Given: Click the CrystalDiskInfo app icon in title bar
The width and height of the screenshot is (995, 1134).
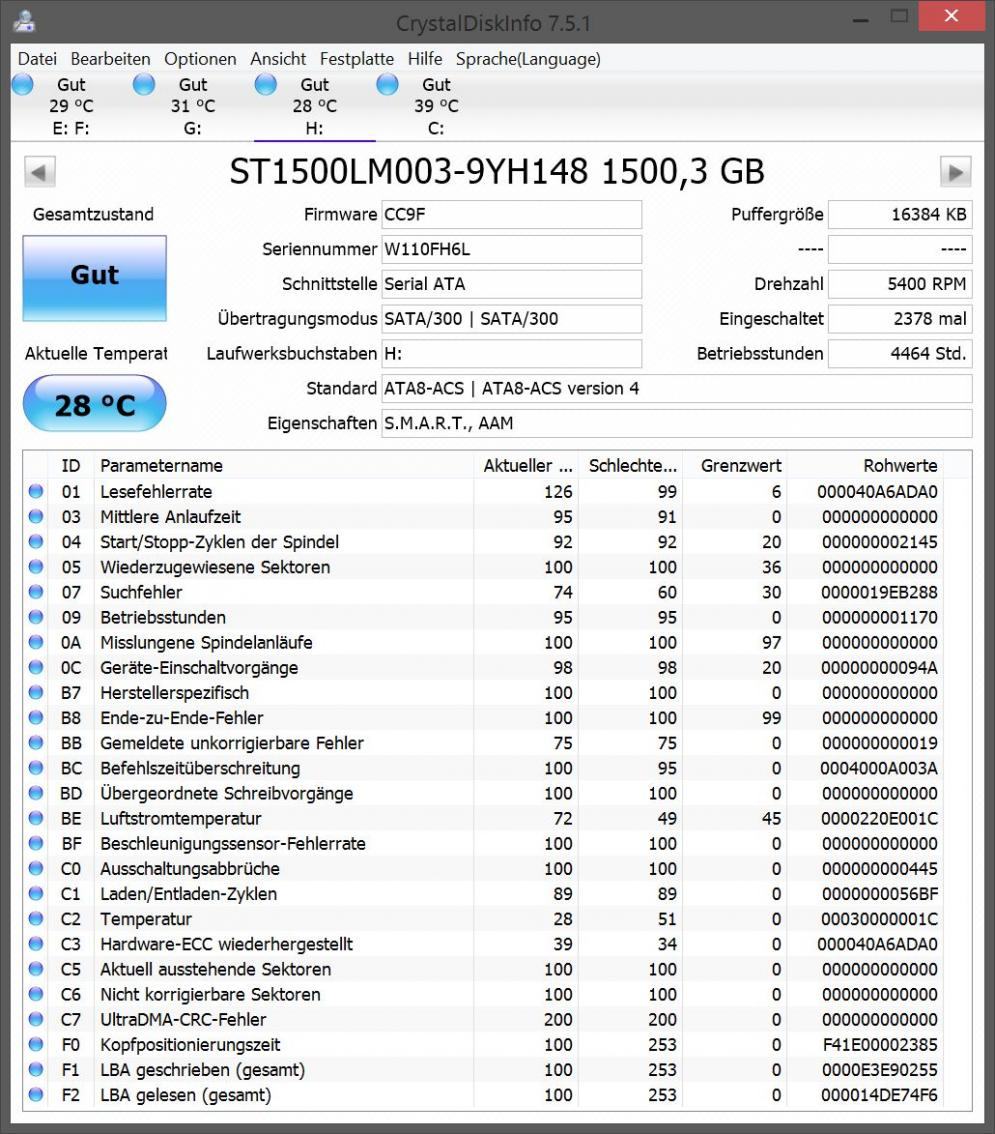Looking at the screenshot, I should tap(25, 21).
